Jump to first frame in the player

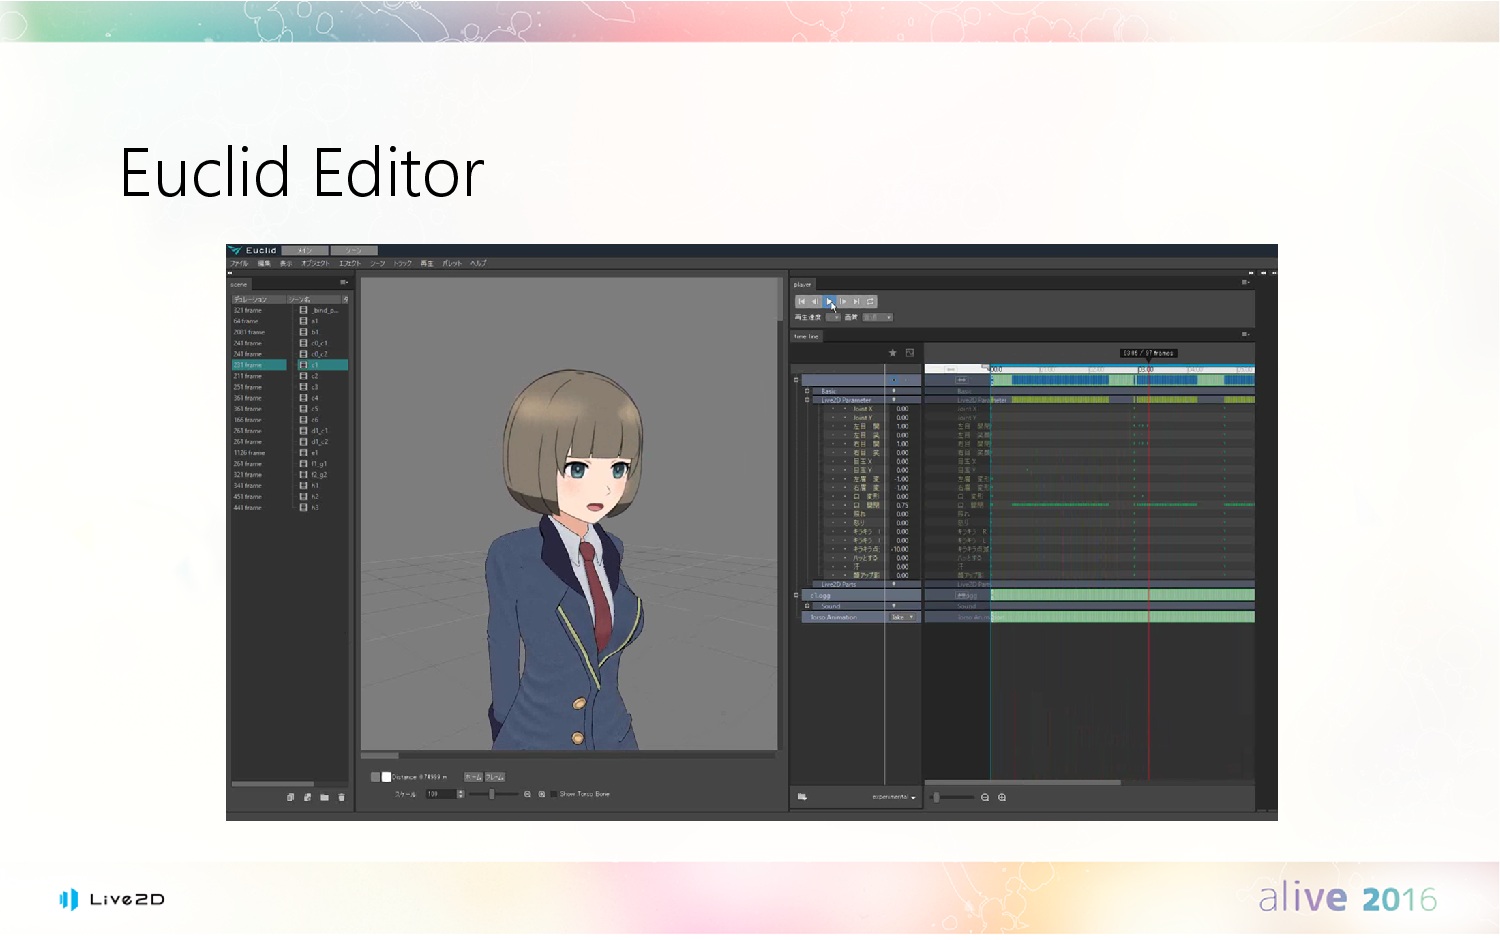[x=801, y=301]
